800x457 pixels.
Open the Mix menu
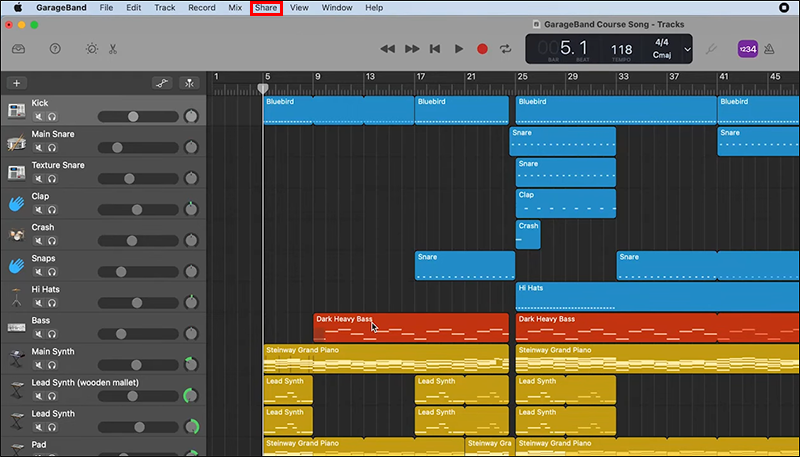click(x=235, y=8)
